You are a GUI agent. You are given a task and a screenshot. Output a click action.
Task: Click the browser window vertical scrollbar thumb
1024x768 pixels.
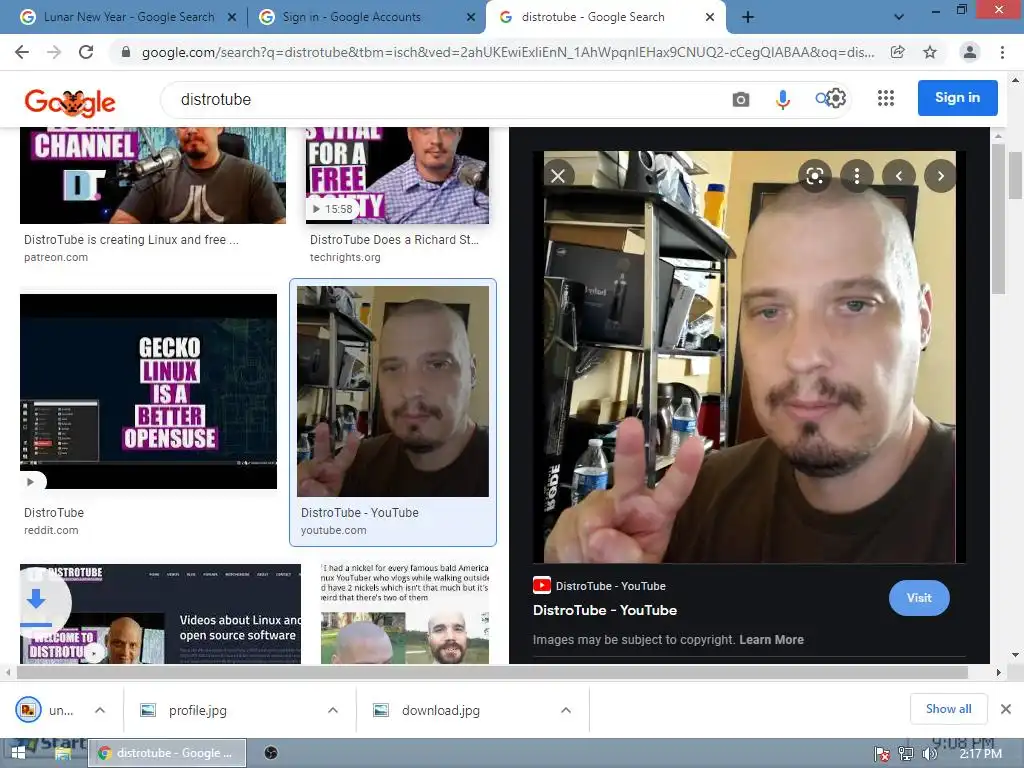[1015, 175]
